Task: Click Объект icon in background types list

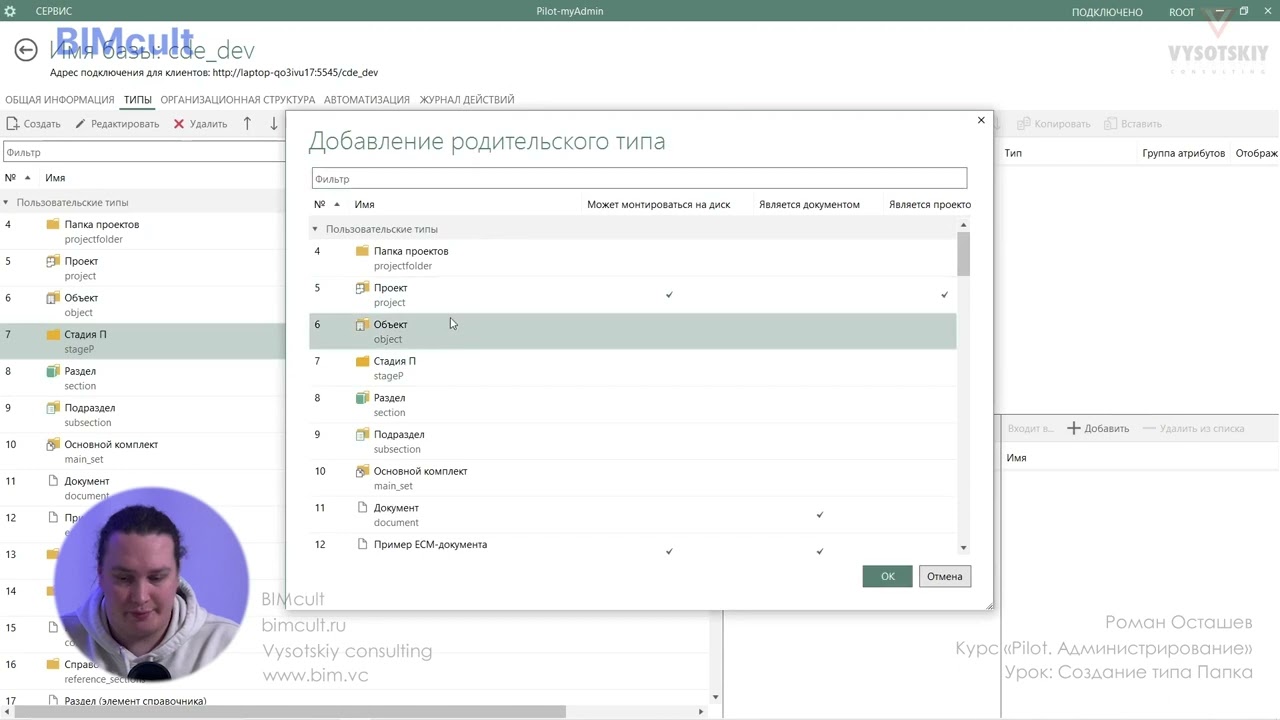Action: [53, 298]
